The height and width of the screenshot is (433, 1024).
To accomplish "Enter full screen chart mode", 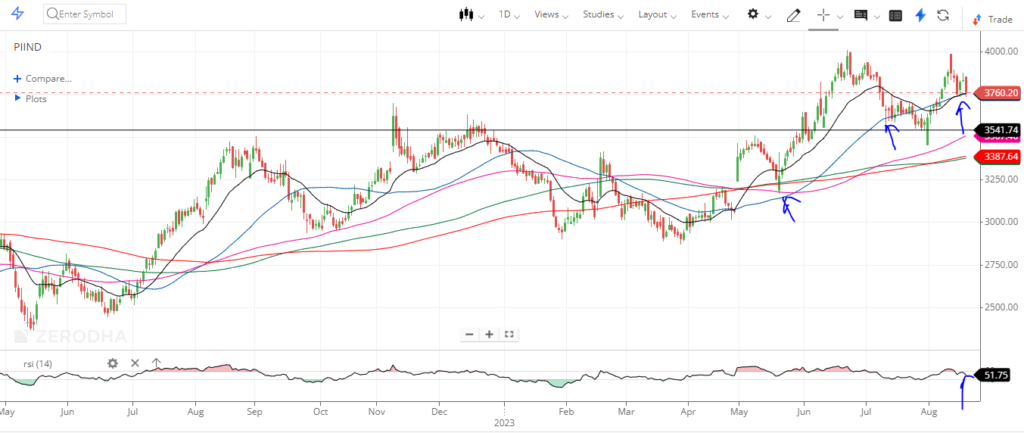I will (x=509, y=334).
